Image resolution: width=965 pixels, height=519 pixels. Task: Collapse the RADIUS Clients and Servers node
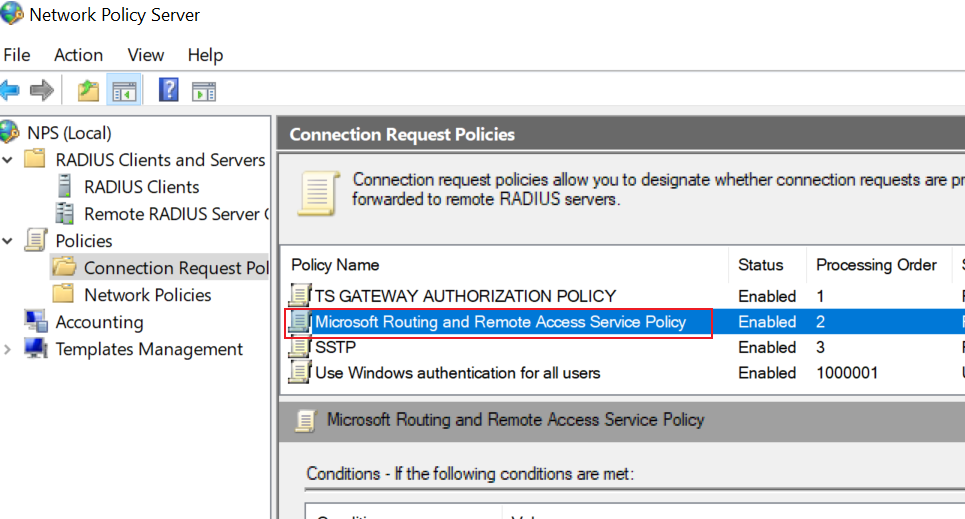coord(8,160)
